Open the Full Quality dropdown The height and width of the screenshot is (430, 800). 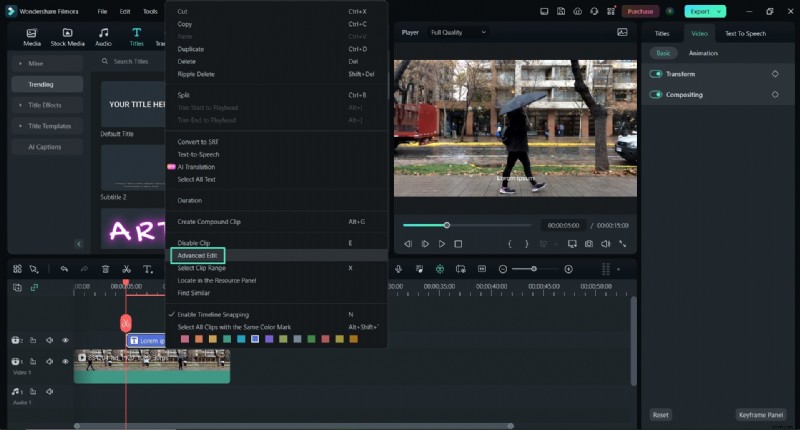click(458, 32)
